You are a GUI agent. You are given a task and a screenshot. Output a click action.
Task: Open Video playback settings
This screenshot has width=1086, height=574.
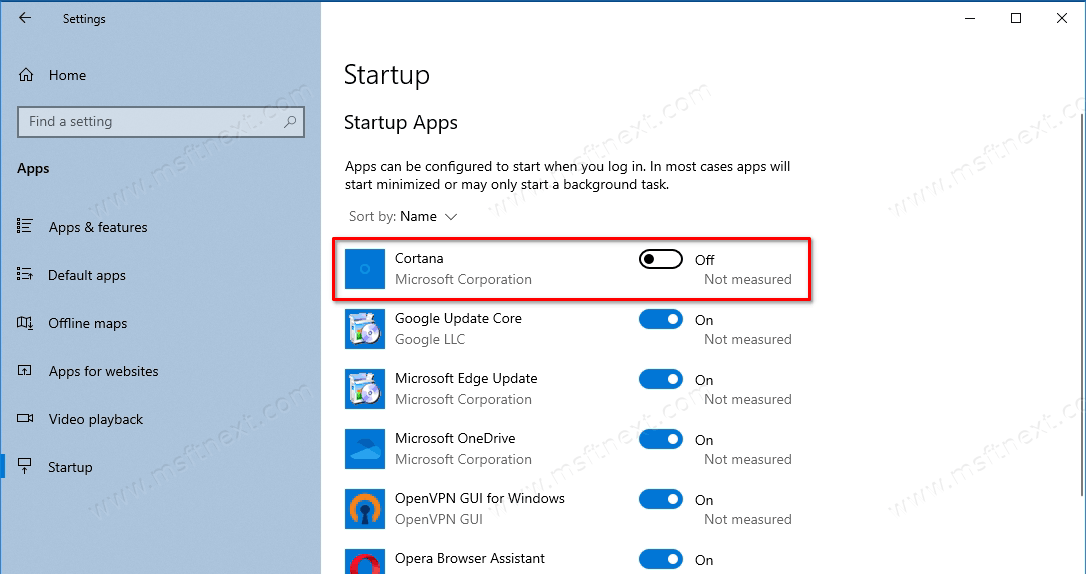pos(95,420)
